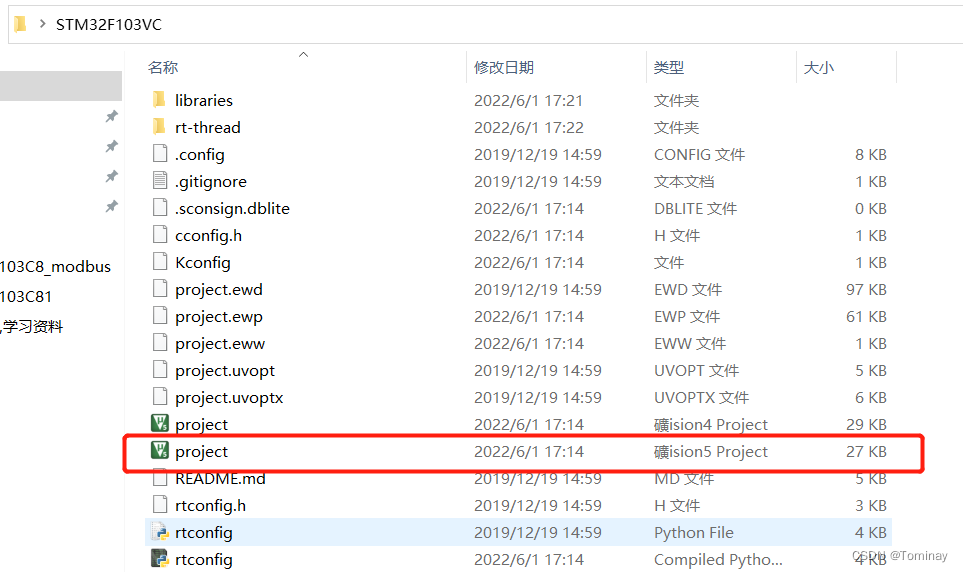963x572 pixels.
Task: Expand the address bar path chevron
Action: [x=42, y=24]
